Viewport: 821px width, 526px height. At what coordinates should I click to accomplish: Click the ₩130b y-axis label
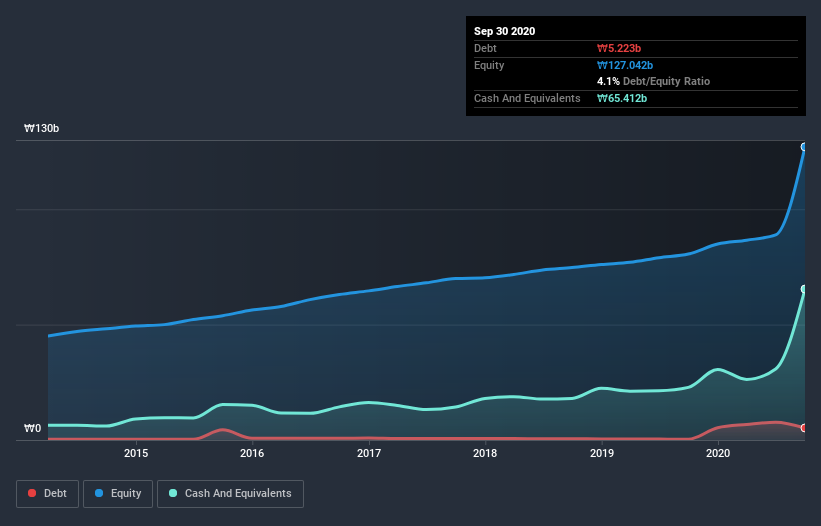(x=41, y=128)
